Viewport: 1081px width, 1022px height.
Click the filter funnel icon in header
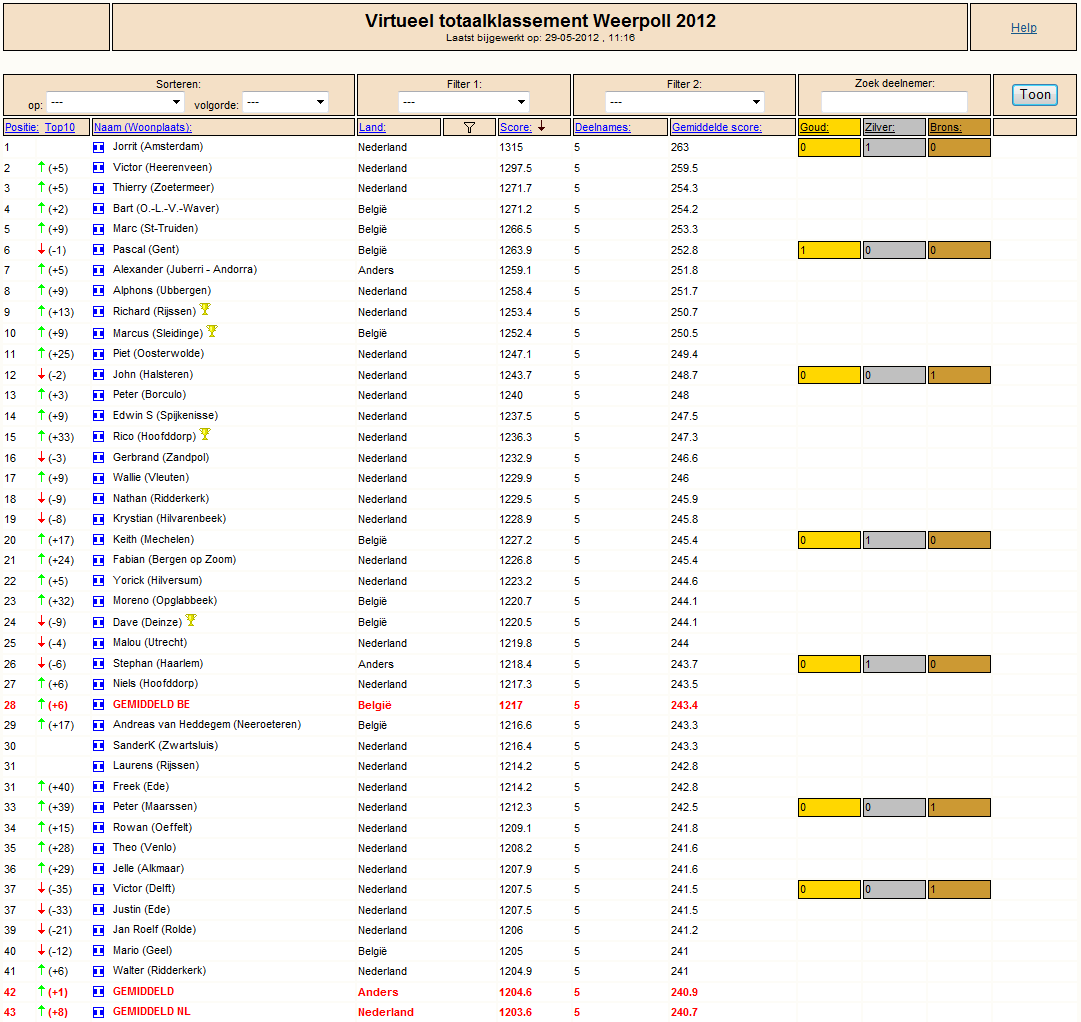pyautogui.click(x=469, y=128)
